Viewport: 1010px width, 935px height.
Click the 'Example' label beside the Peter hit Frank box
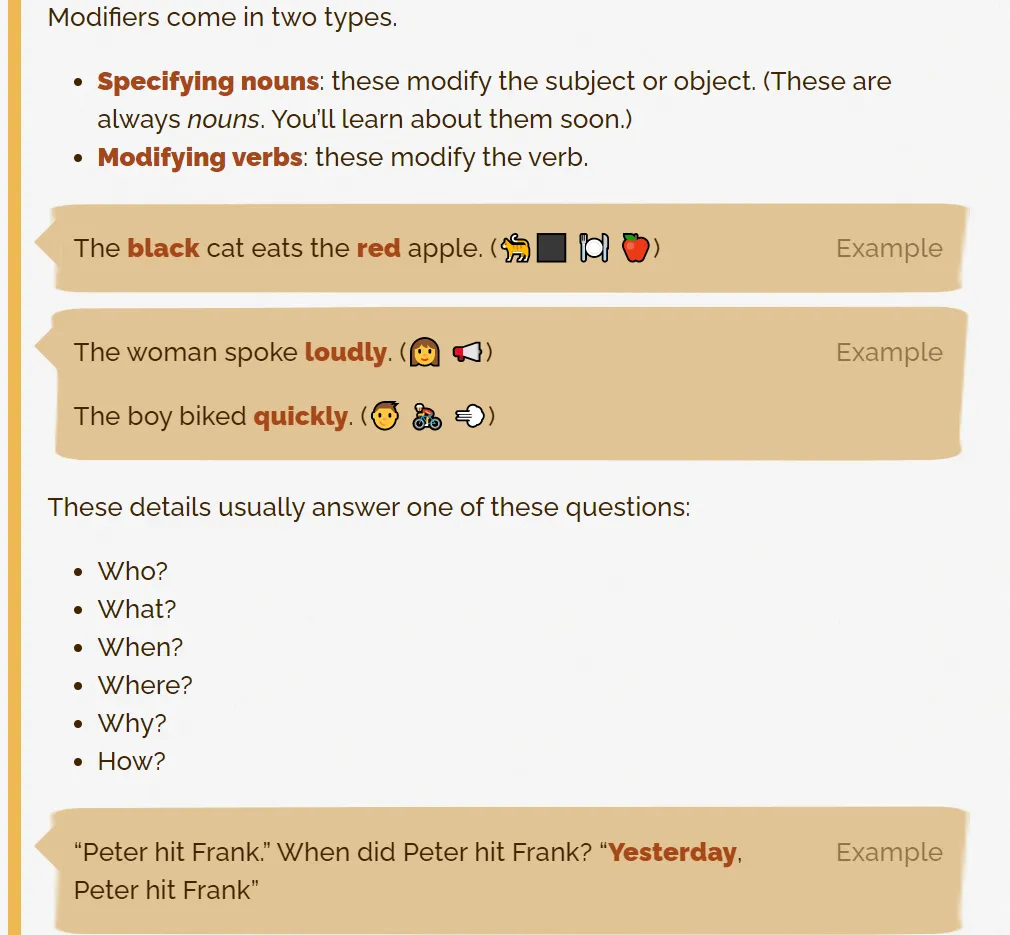[889, 852]
